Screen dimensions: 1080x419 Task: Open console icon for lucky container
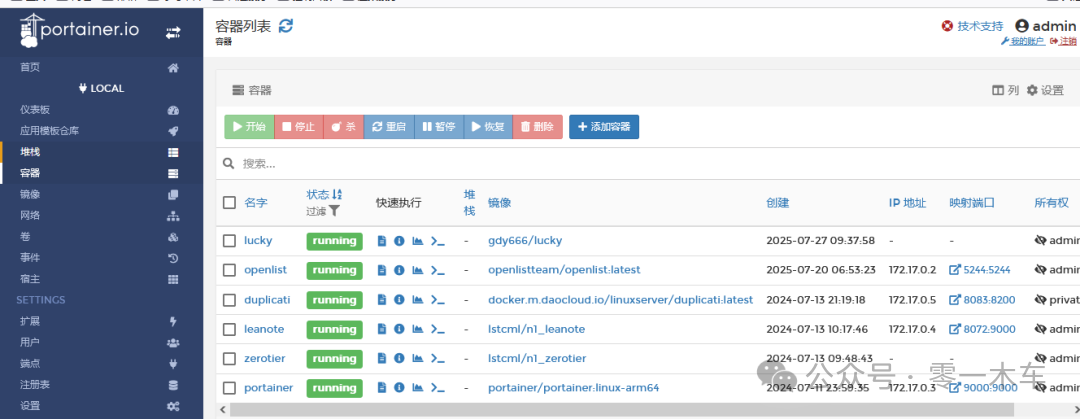(x=437, y=241)
